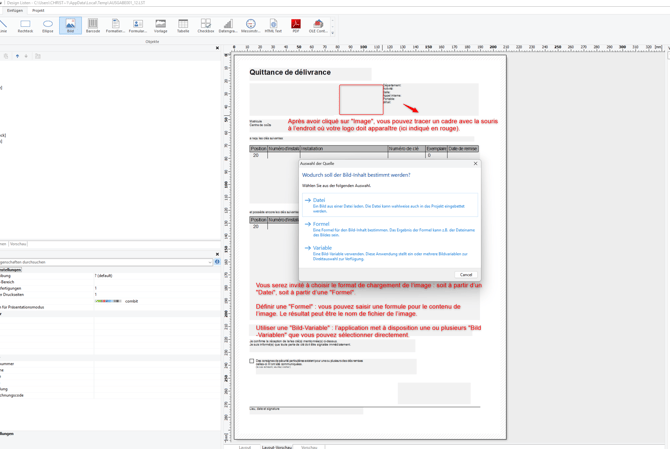The image size is (670, 449).
Task: Choose the Datei source option
Action: 319,200
